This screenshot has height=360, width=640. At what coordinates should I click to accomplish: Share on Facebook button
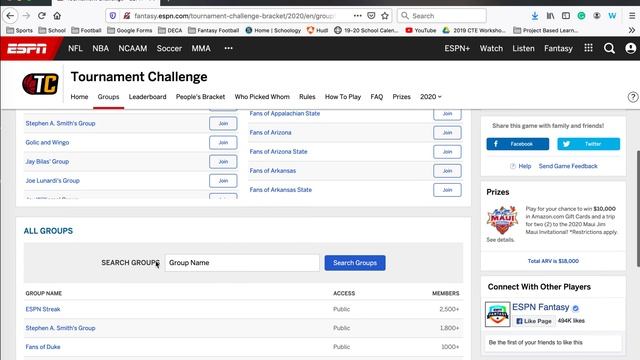click(x=518, y=144)
